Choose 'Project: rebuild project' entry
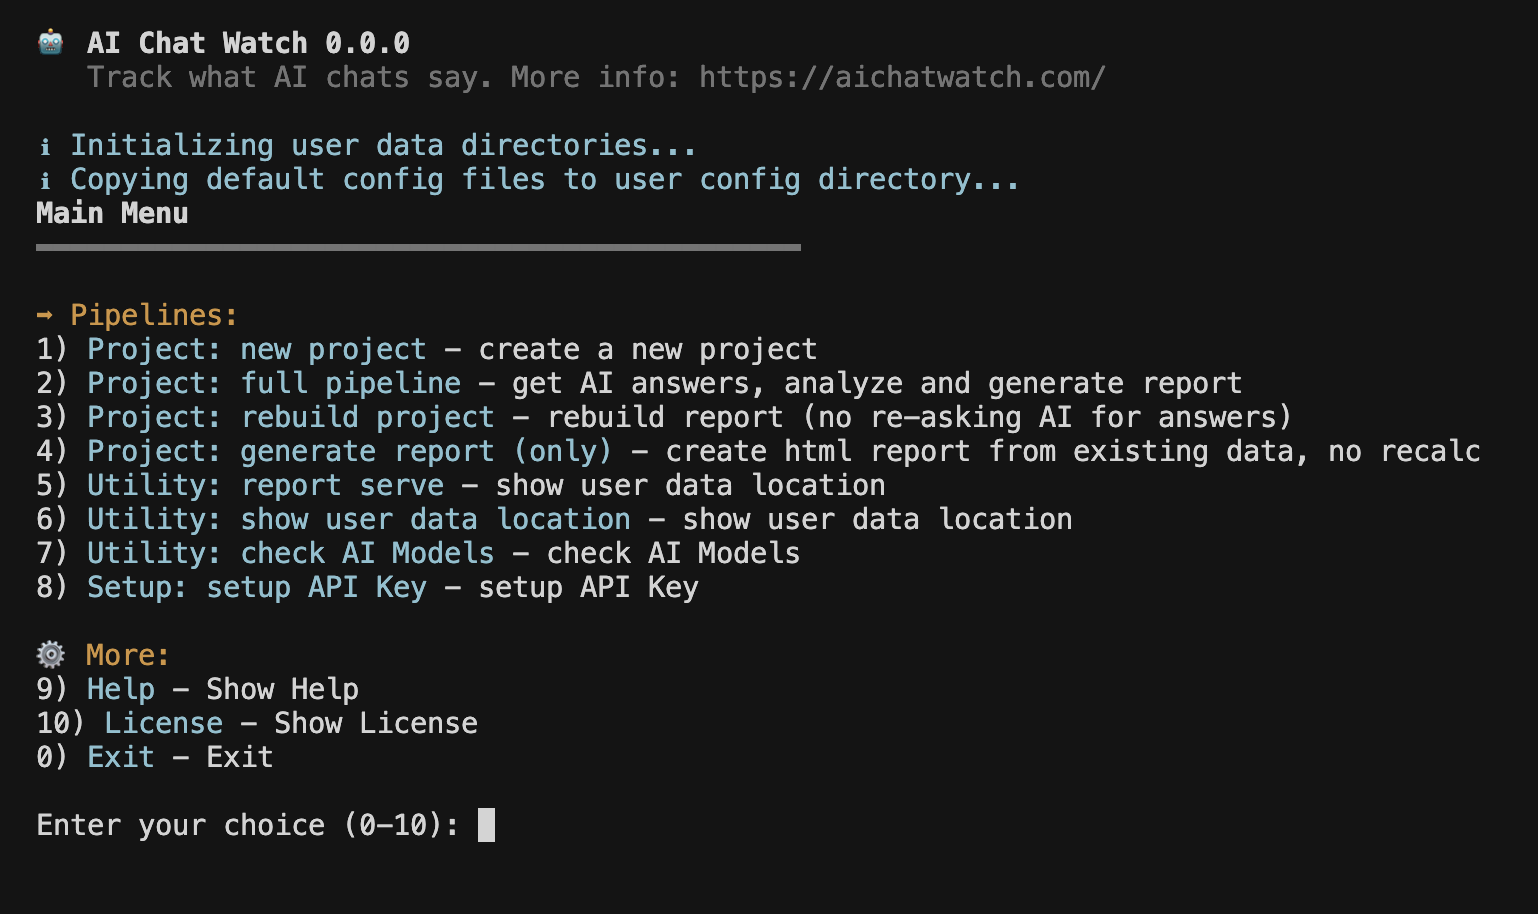The image size is (1538, 914). point(290,417)
